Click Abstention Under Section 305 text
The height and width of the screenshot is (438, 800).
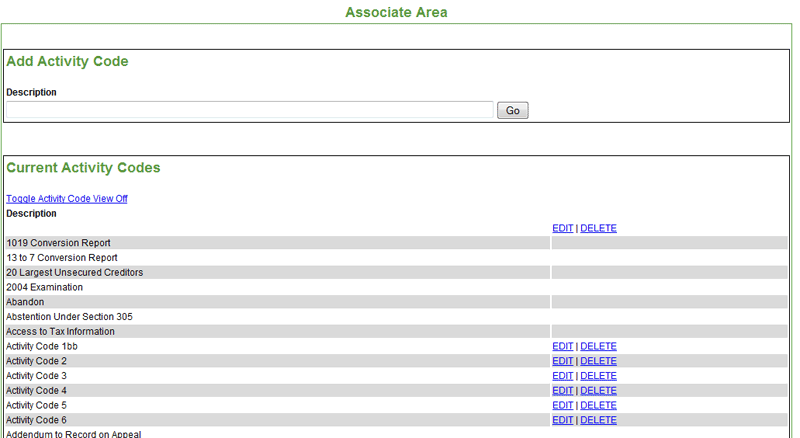click(x=69, y=317)
